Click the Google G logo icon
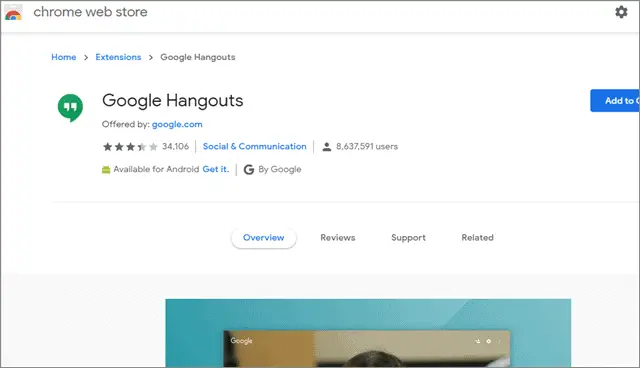Screen dimensions: 640x368 coord(249,169)
